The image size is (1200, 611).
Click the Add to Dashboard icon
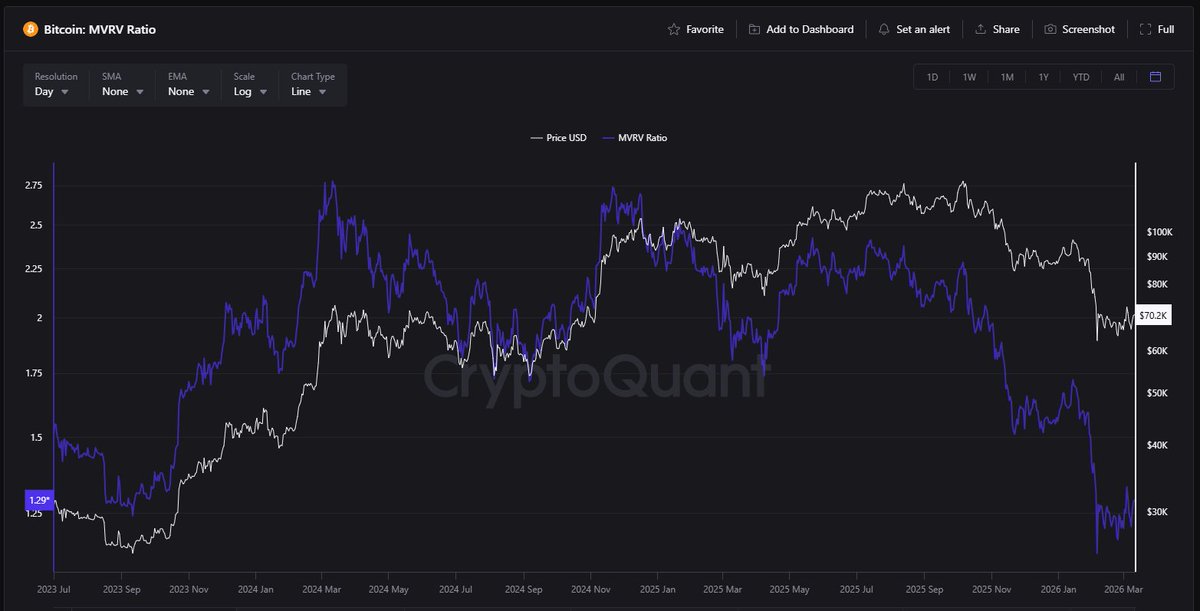click(x=754, y=30)
